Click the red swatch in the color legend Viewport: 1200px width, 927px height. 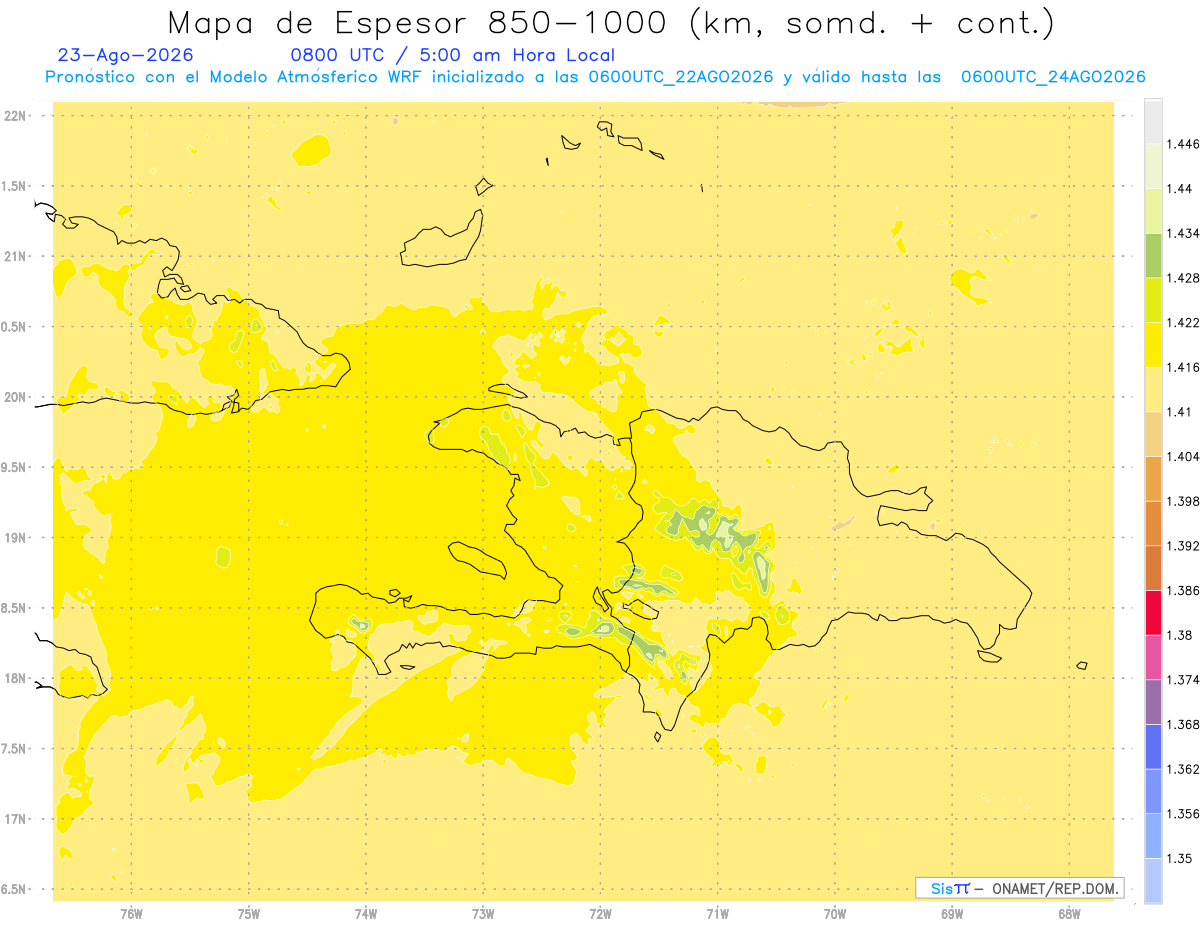(1153, 612)
